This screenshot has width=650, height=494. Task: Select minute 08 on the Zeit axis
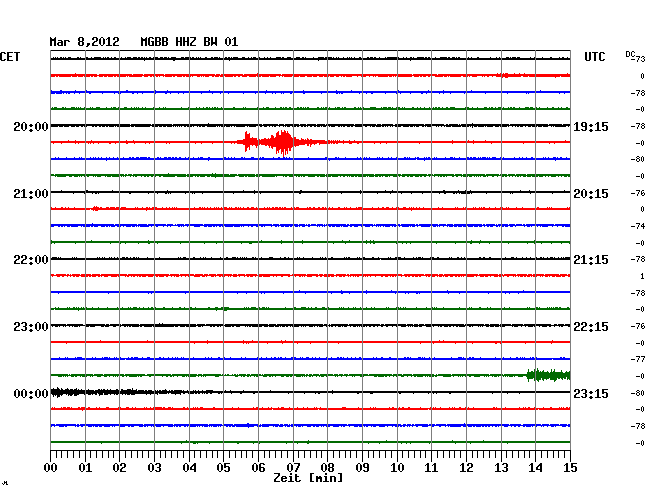point(327,468)
